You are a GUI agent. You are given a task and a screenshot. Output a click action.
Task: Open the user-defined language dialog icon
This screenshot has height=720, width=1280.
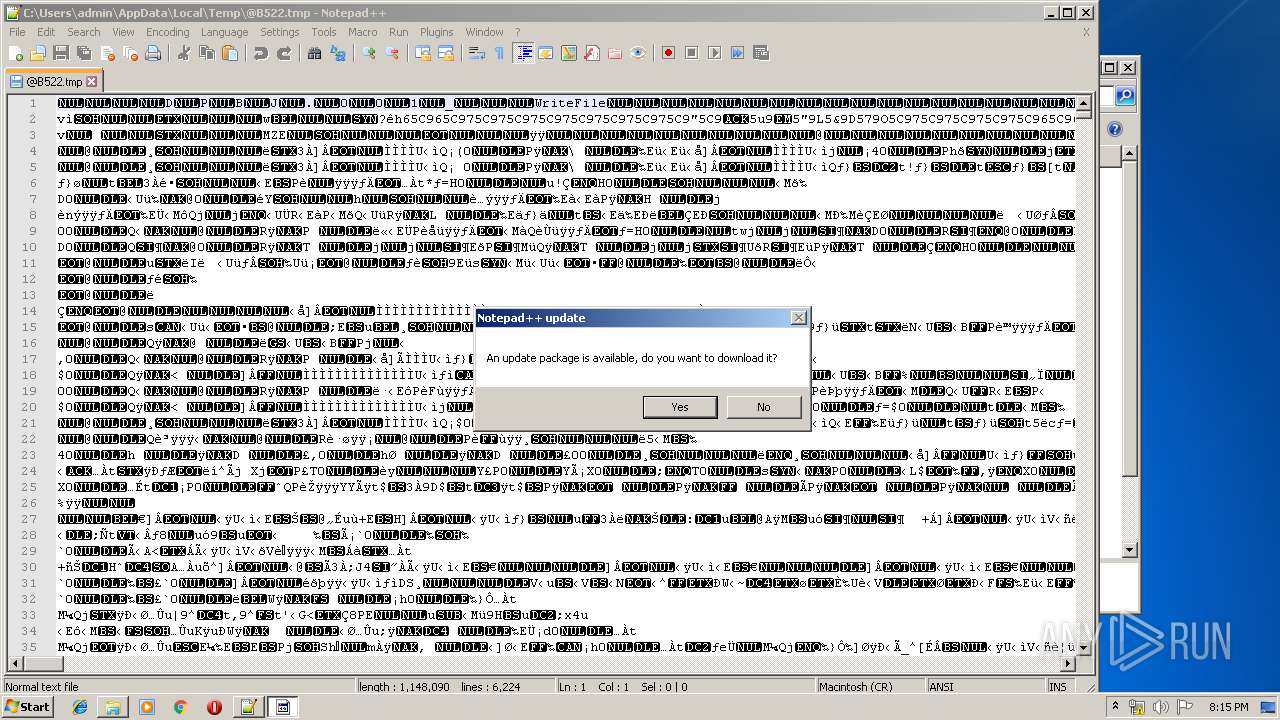coord(545,53)
